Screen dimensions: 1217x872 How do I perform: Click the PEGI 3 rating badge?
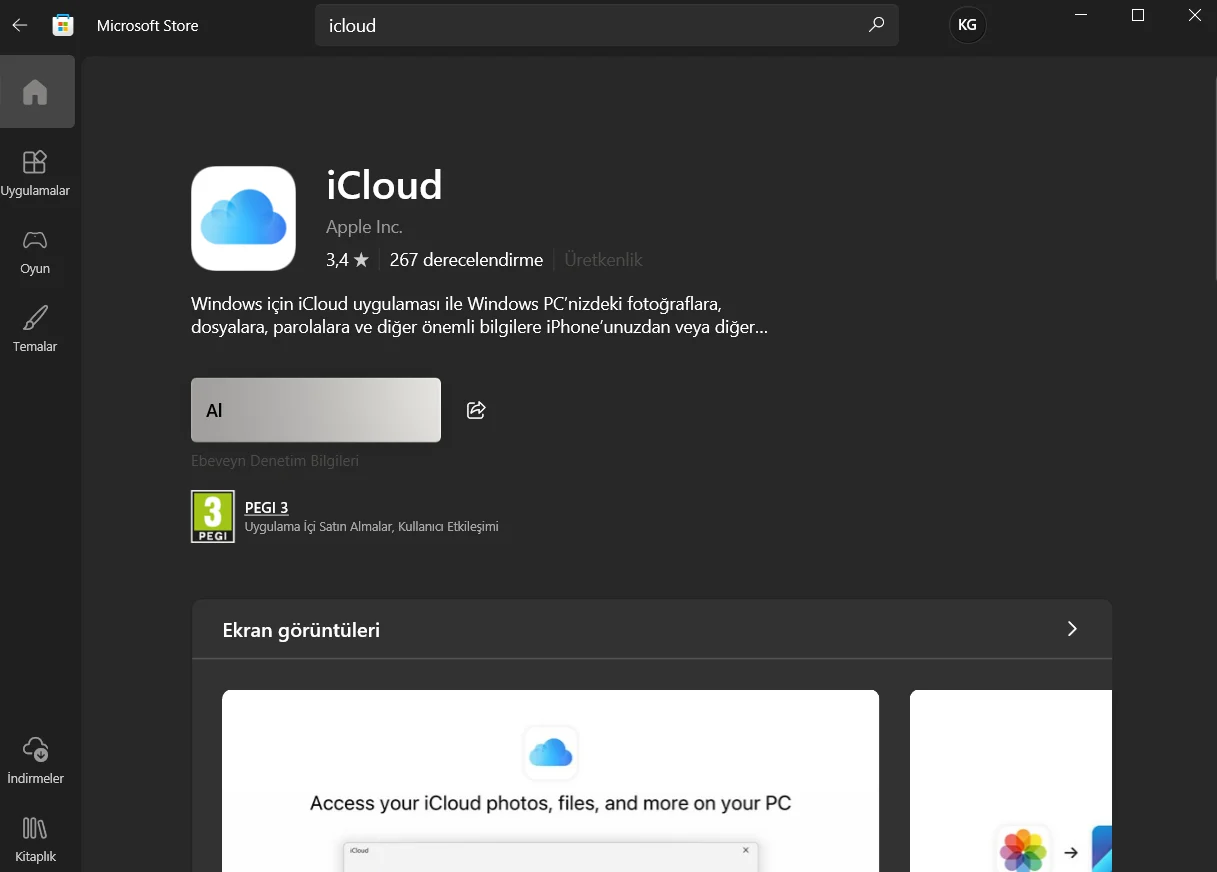(x=212, y=516)
